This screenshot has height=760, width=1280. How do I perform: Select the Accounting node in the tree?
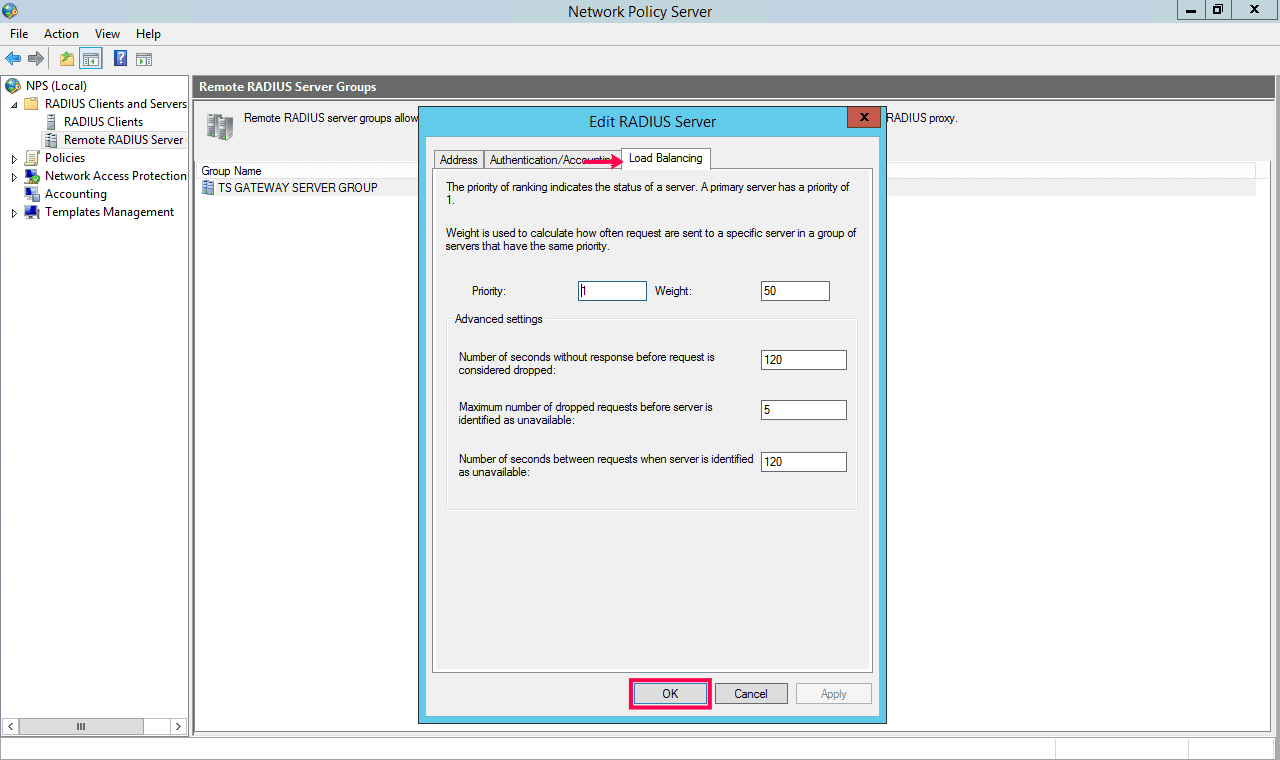75,194
